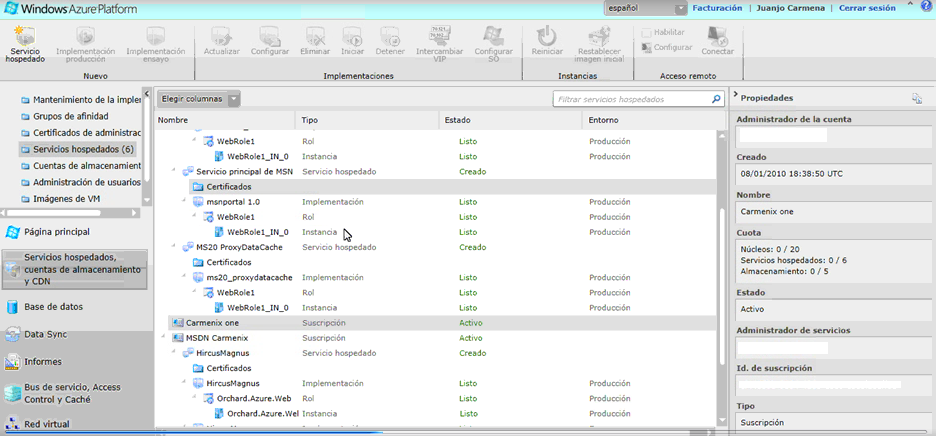Click the Juanjo Carmena account name
The height and width of the screenshot is (436, 936).
tap(790, 8)
